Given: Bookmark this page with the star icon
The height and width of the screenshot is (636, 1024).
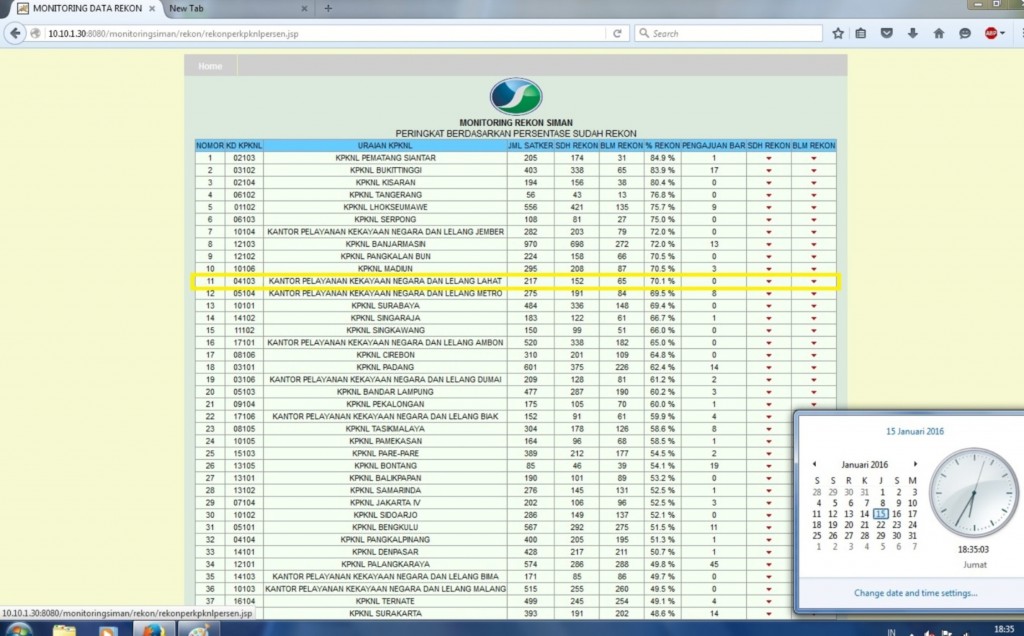Looking at the screenshot, I should 838,33.
